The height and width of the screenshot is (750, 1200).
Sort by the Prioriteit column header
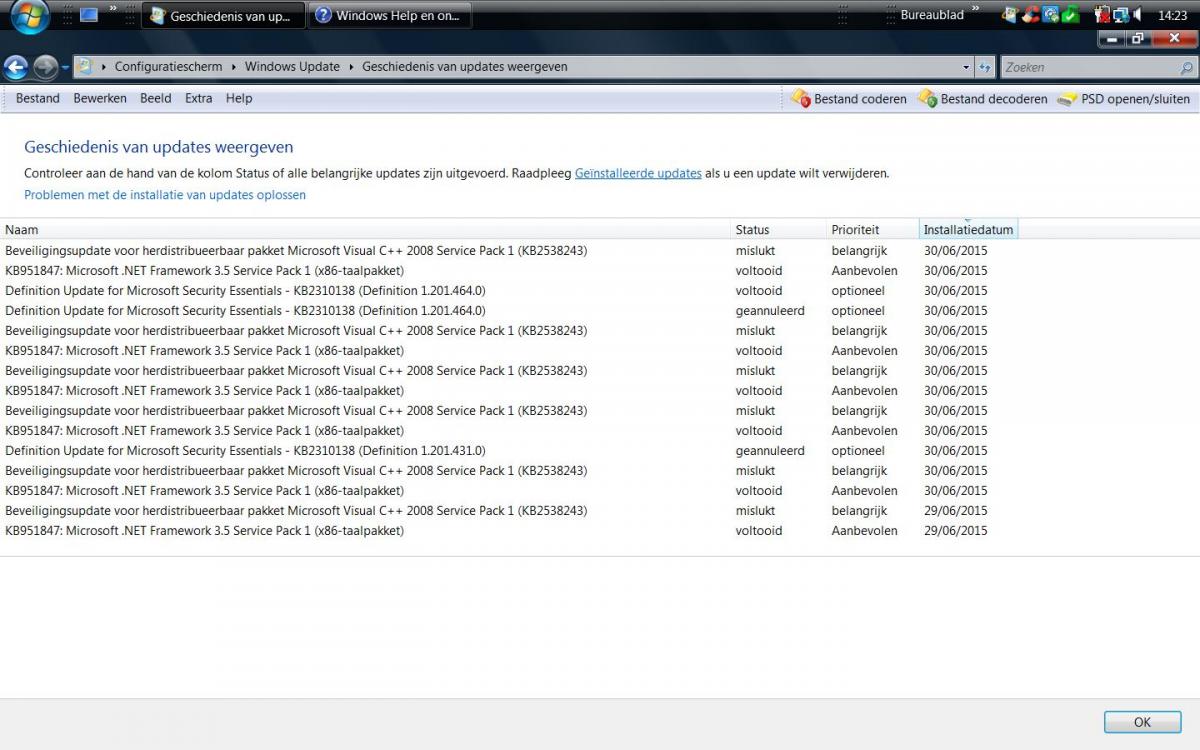coord(872,230)
